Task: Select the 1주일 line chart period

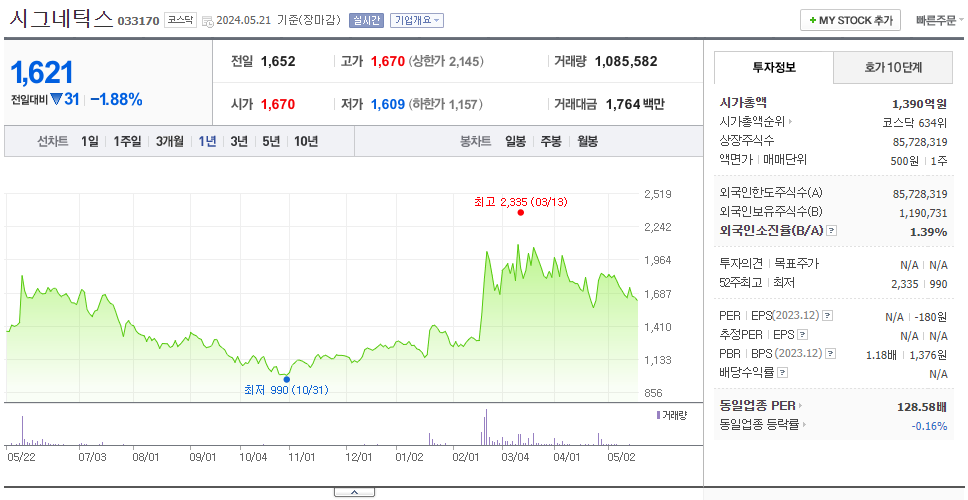Action: tap(127, 141)
